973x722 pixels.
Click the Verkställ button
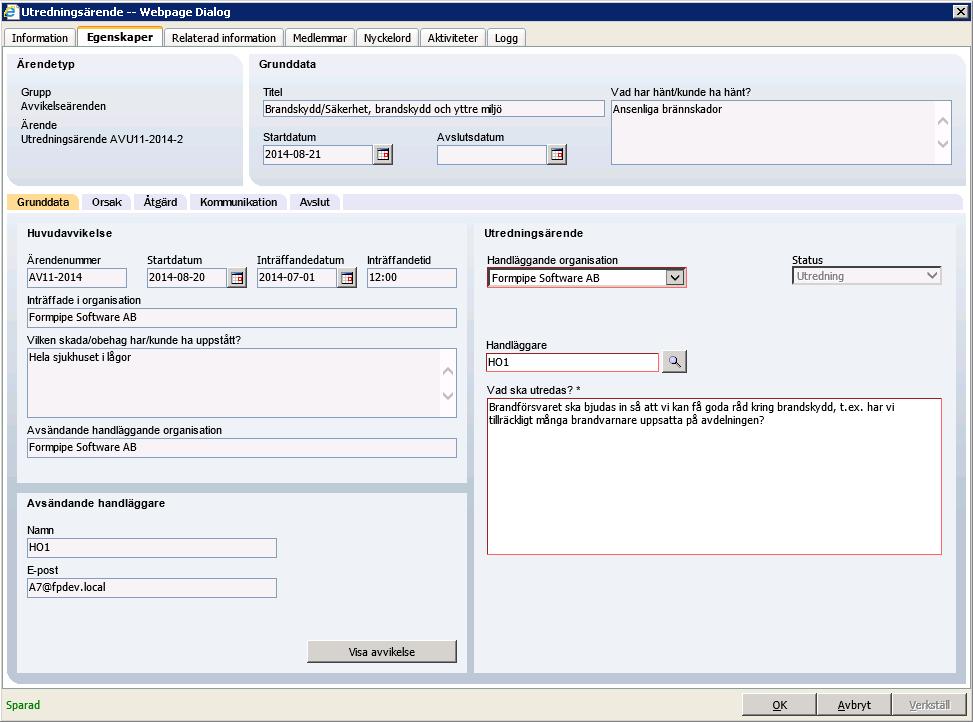(x=929, y=705)
